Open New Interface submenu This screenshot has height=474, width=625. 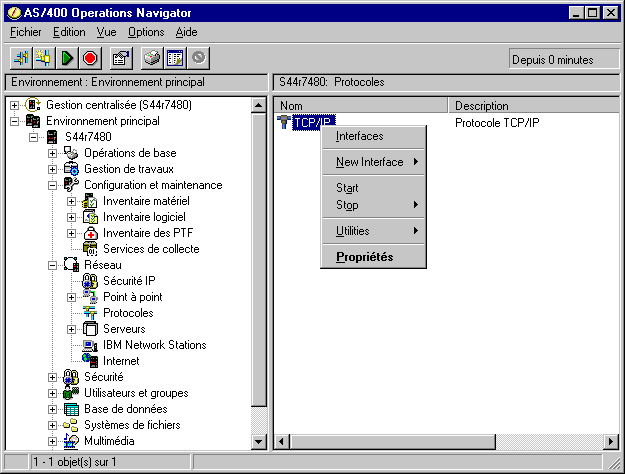[373, 162]
